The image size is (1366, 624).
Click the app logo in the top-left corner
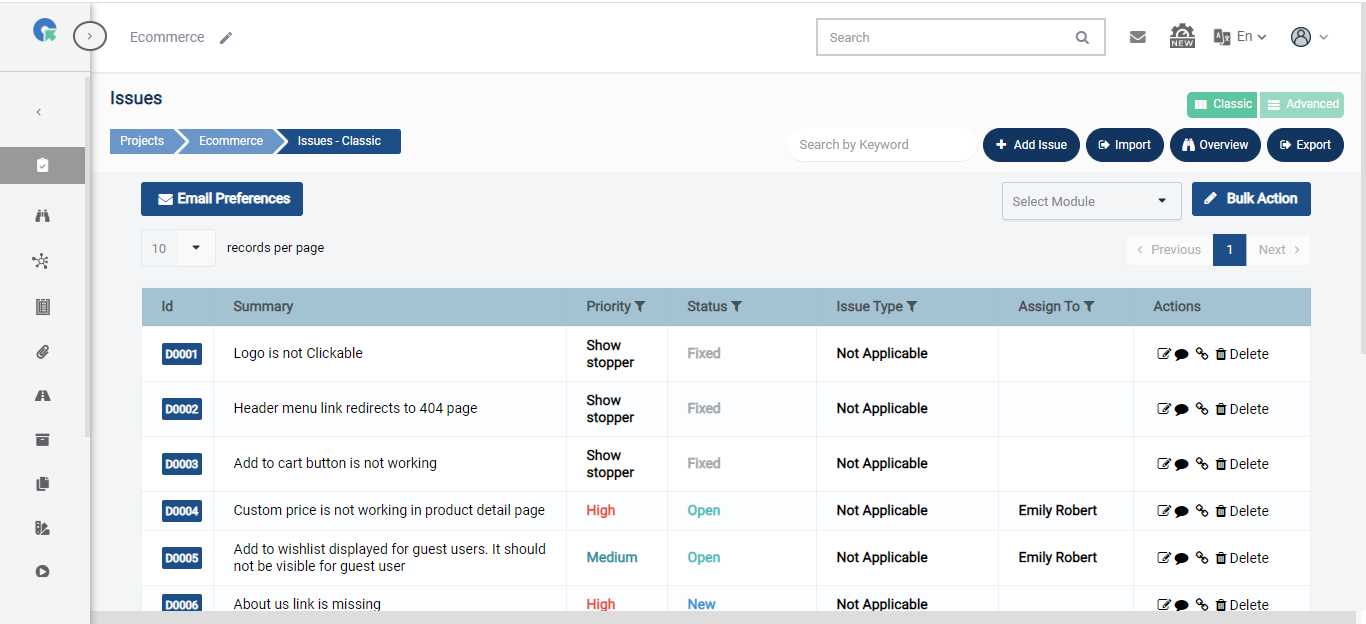(x=45, y=31)
